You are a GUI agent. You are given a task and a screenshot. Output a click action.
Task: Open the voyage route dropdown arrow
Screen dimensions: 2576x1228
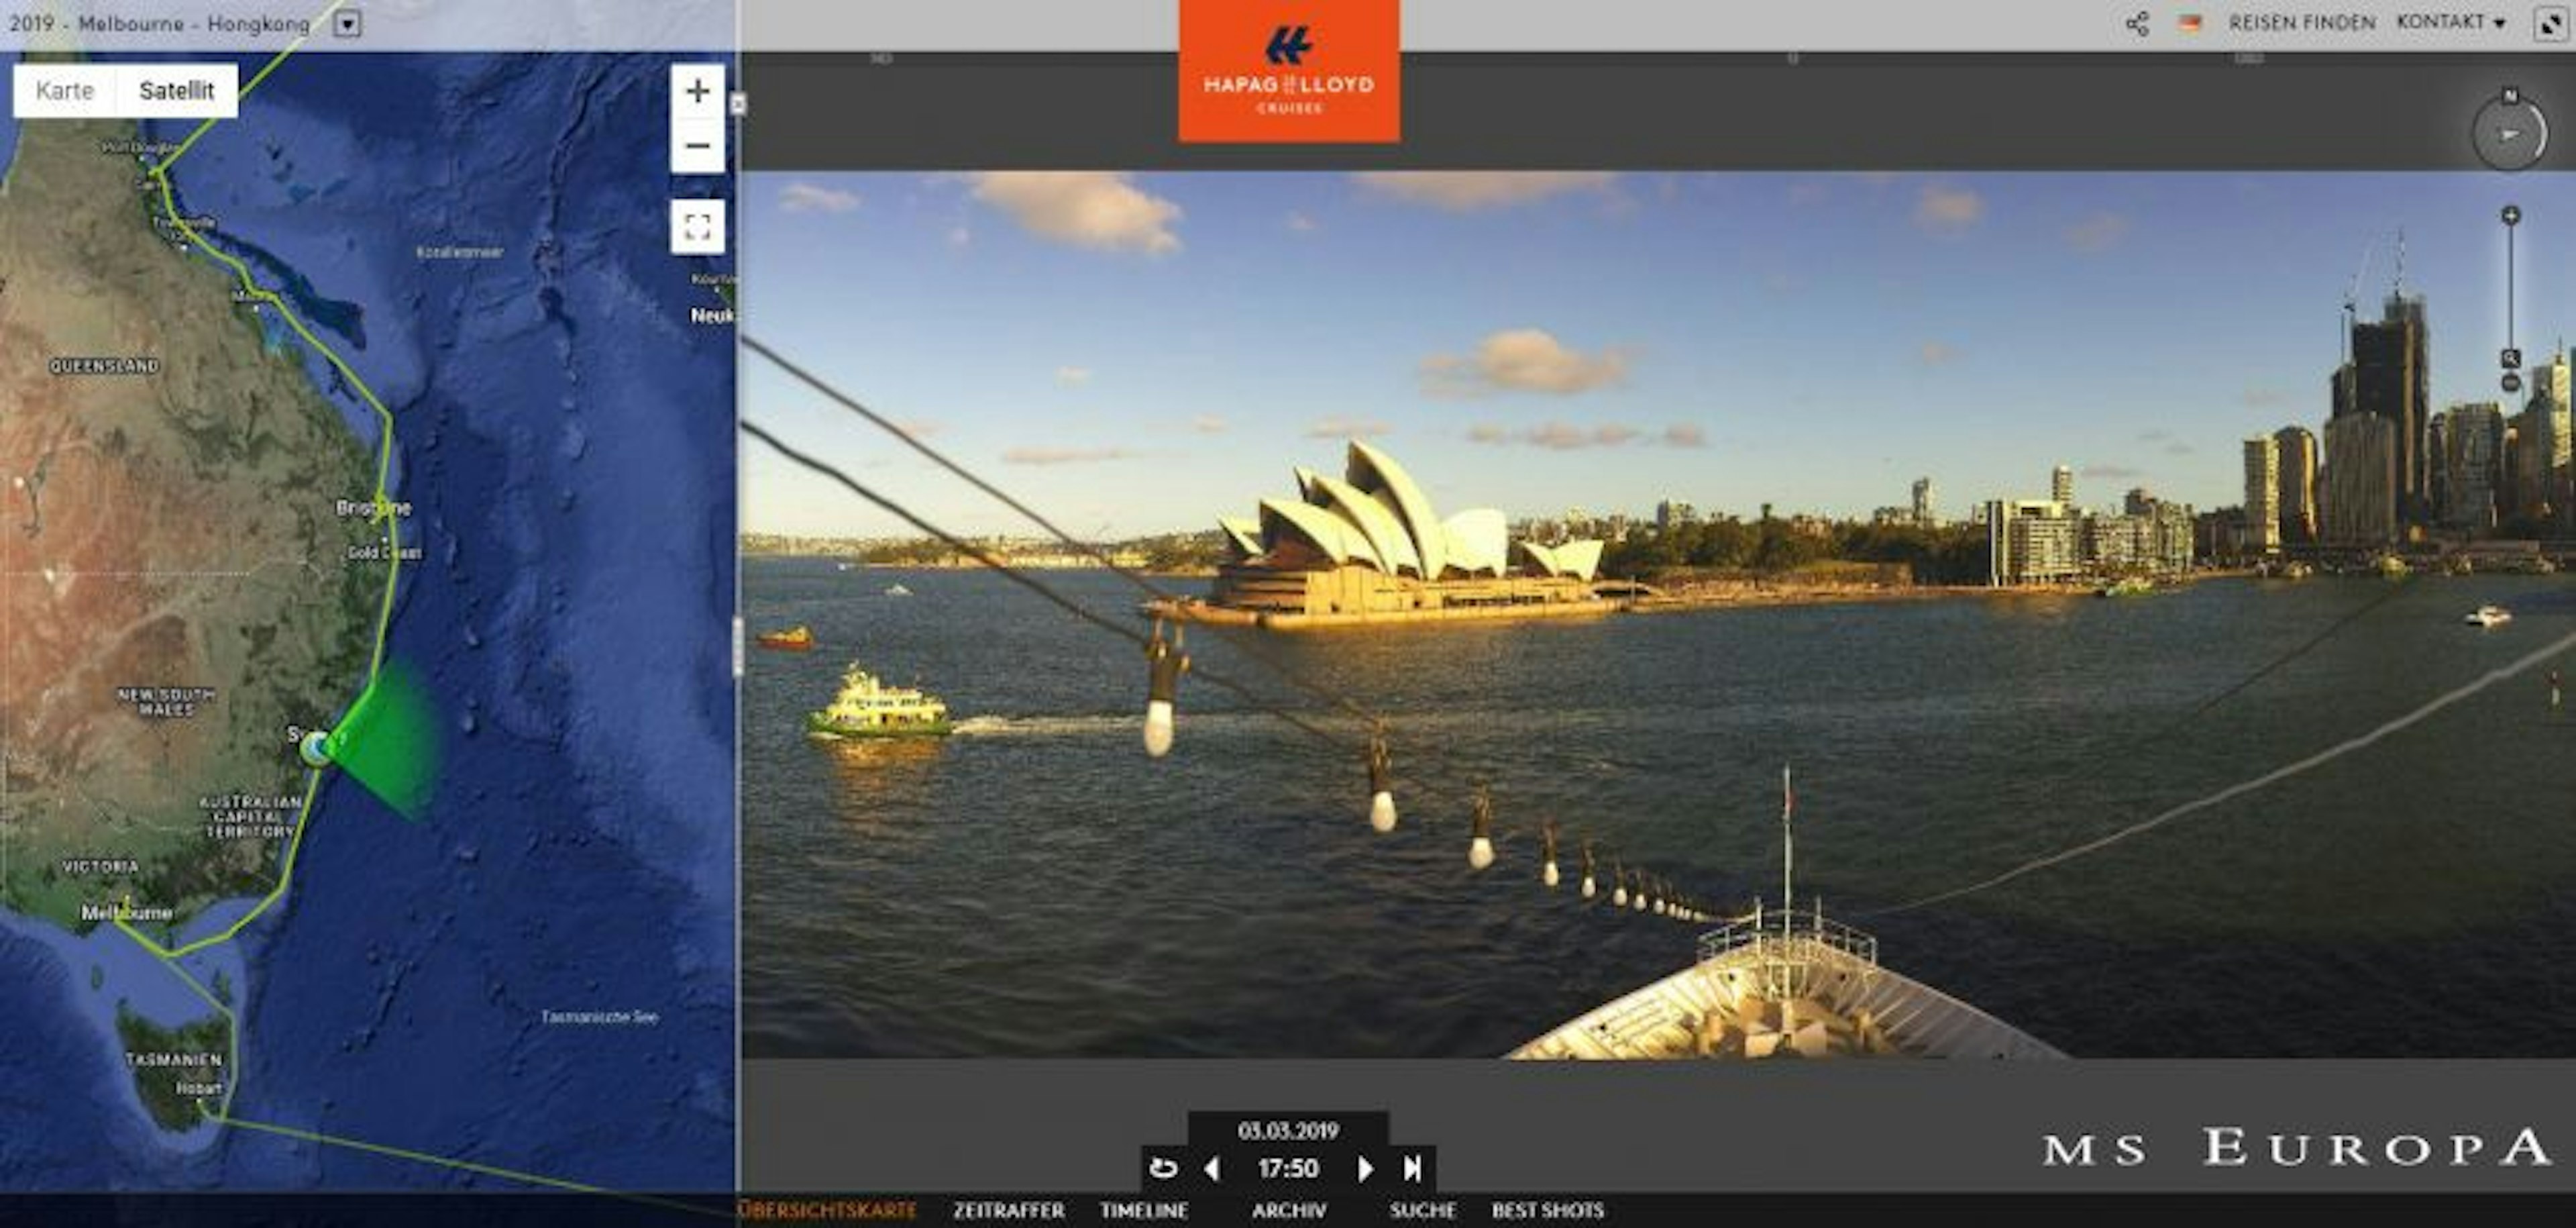tap(346, 23)
